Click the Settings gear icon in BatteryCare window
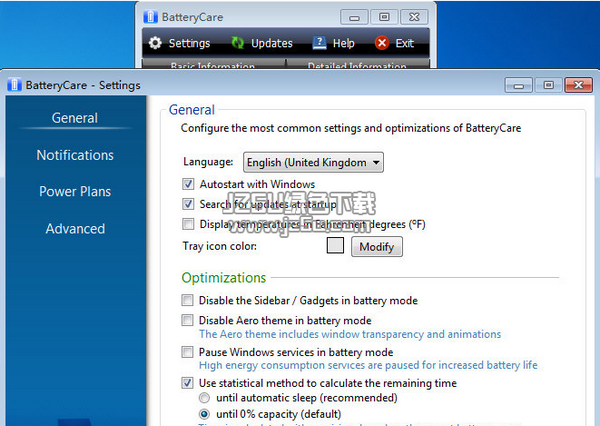Screen dimensions: 600x426 pyautogui.click(x=155, y=43)
